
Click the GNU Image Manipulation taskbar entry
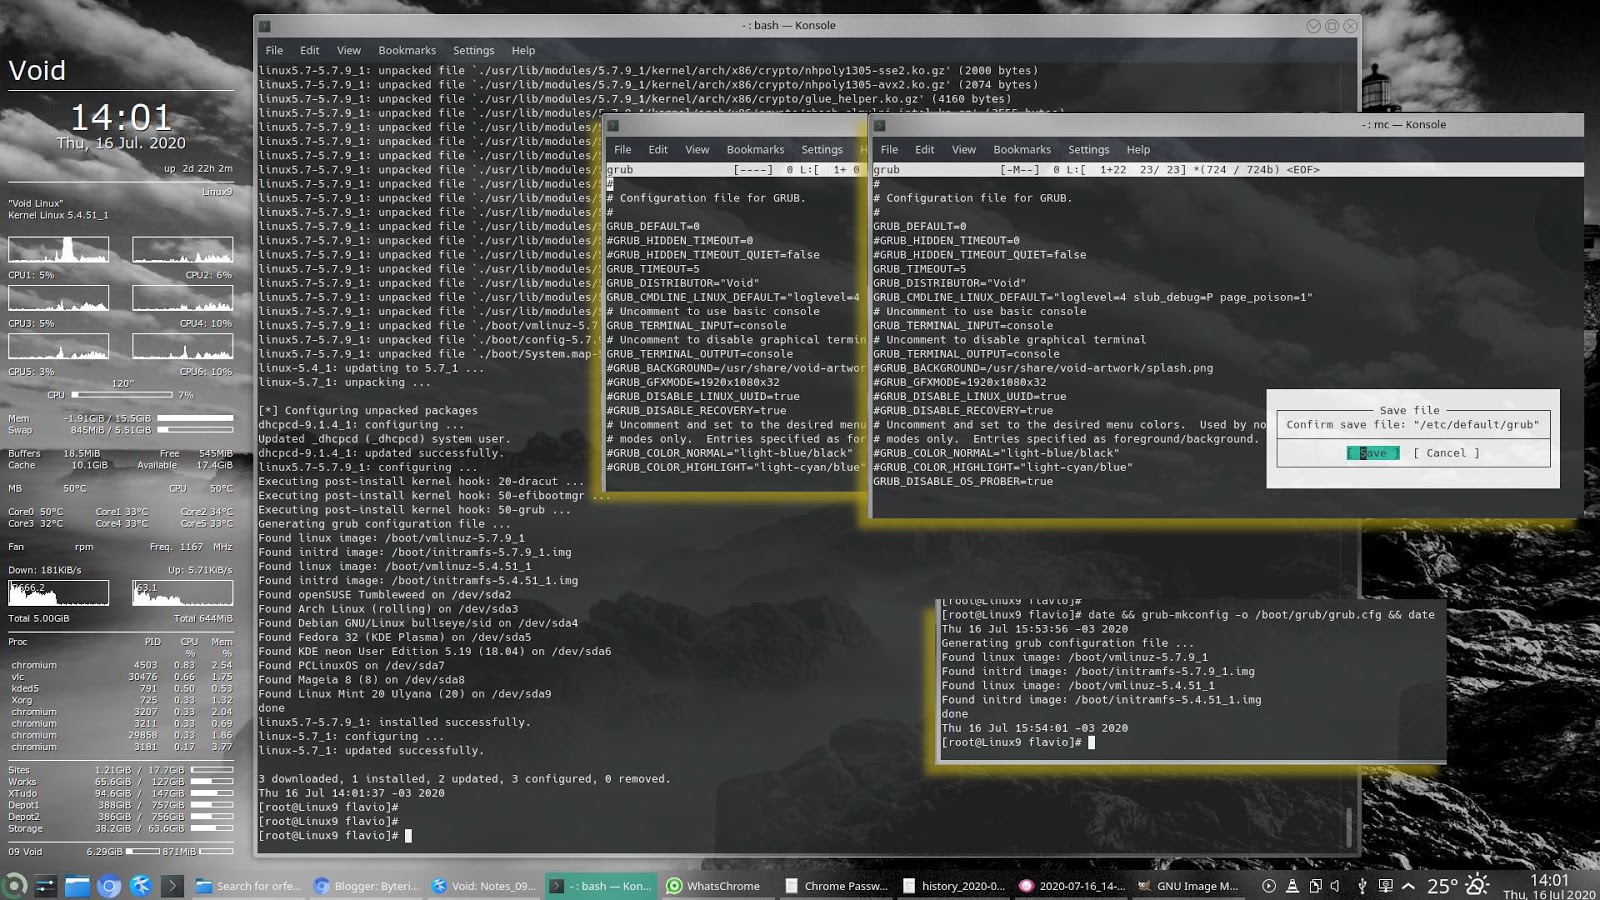point(1195,886)
